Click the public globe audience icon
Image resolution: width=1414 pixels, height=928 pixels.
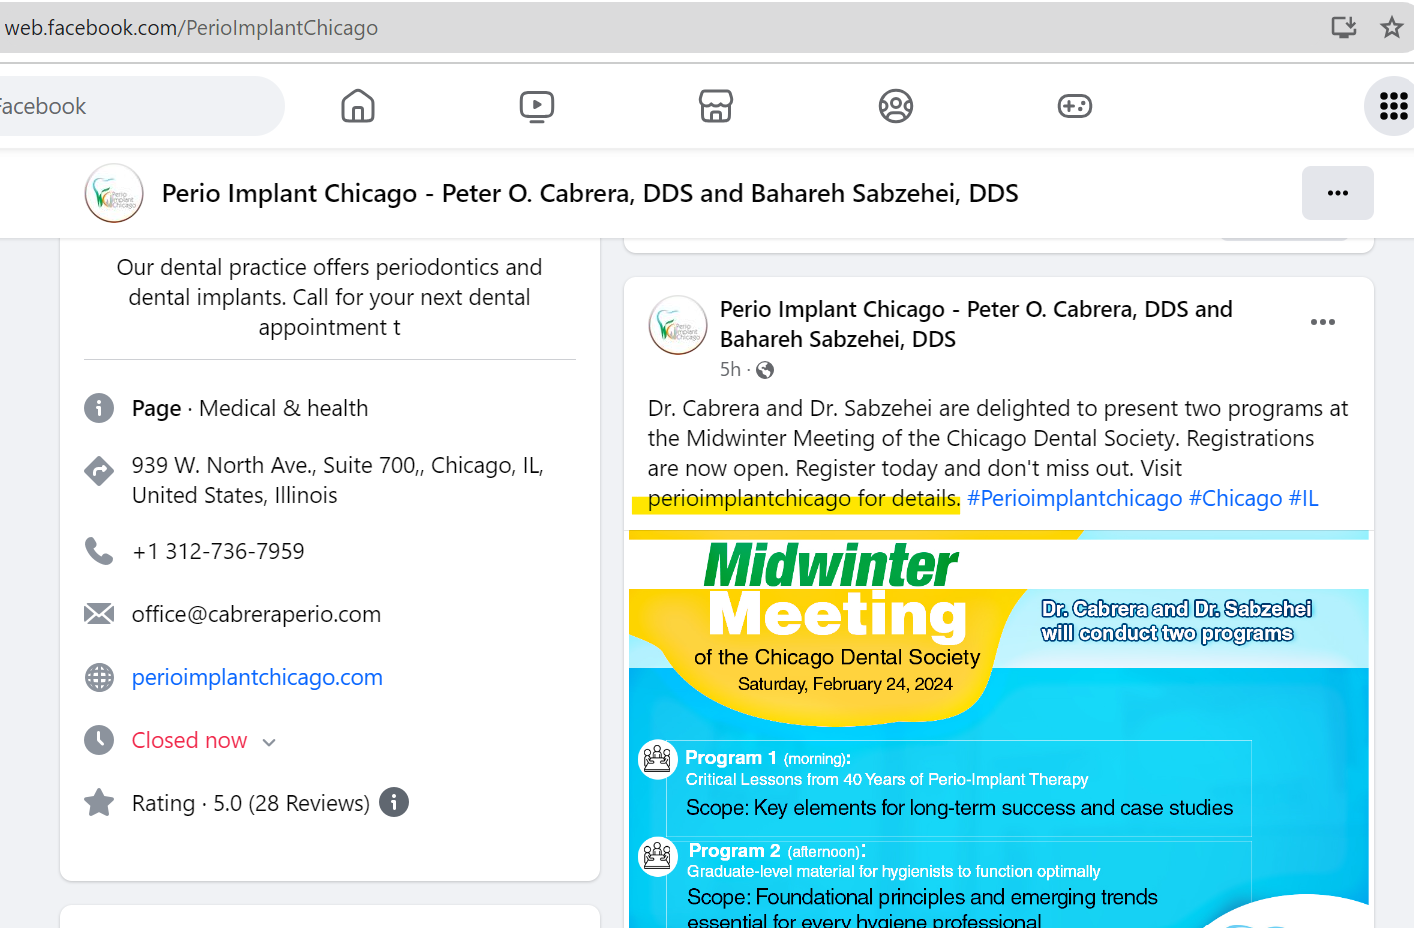[765, 370]
